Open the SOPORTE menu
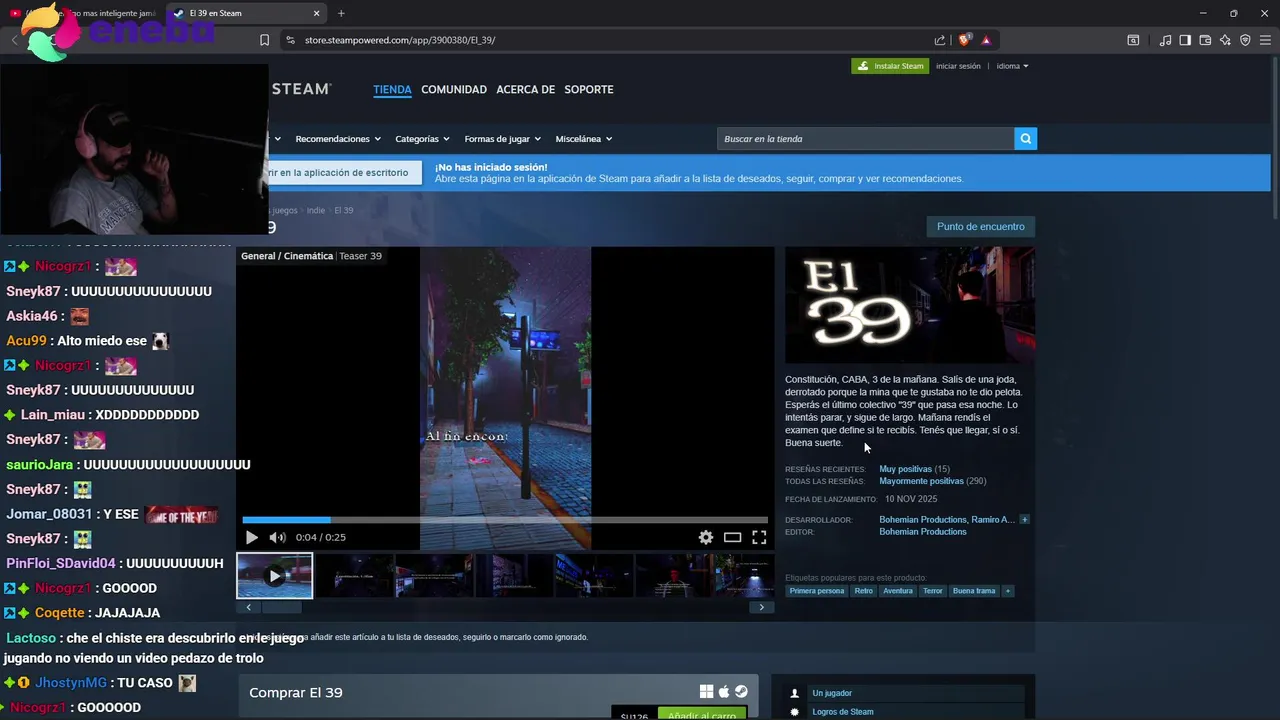1280x720 pixels. click(589, 89)
